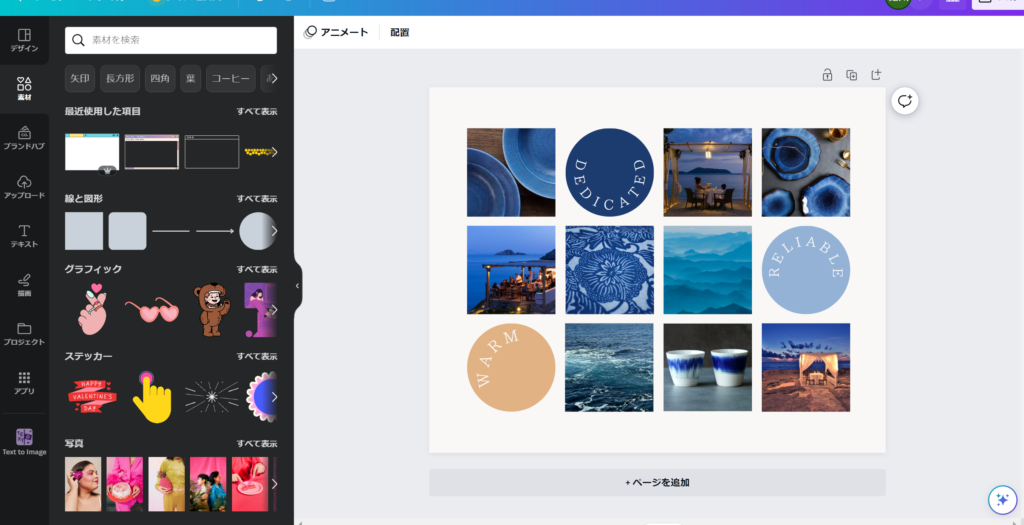Open the アップロード panel
1024x525 pixels.
click(24, 186)
